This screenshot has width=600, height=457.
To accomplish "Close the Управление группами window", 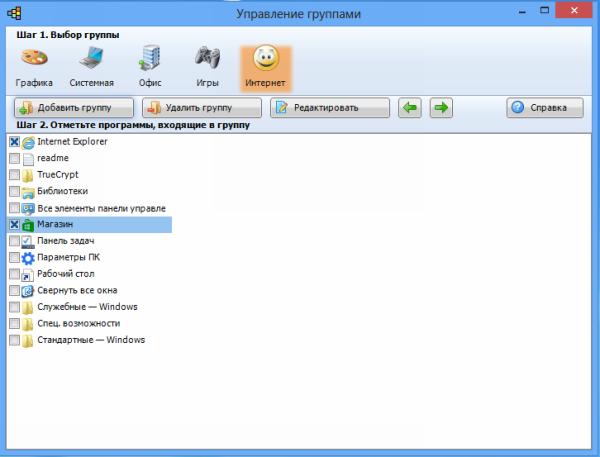I will [x=574, y=10].
